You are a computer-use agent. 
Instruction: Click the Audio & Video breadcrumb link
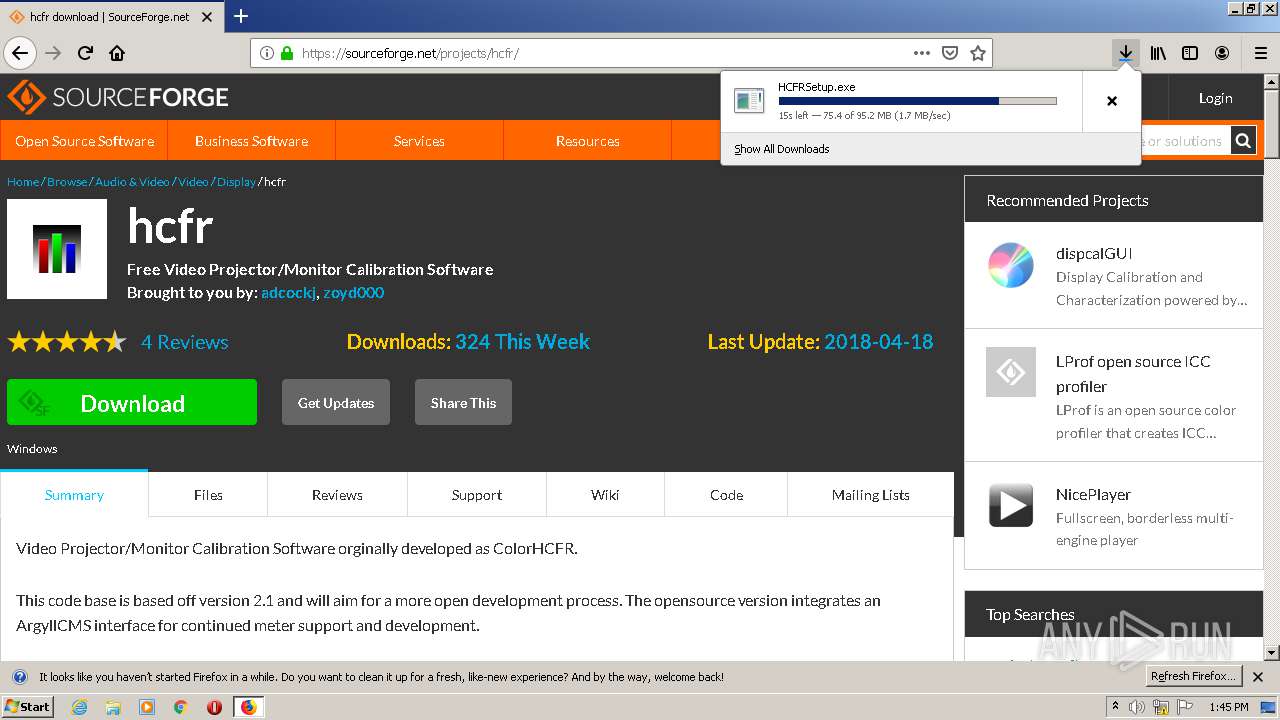(132, 182)
